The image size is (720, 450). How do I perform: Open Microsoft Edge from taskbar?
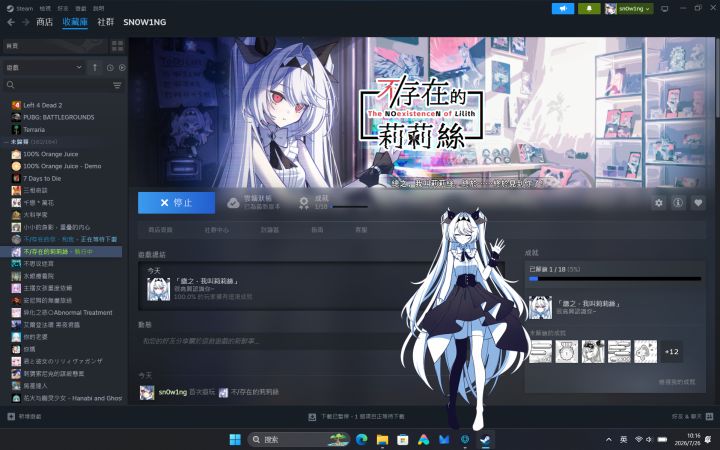click(x=362, y=439)
